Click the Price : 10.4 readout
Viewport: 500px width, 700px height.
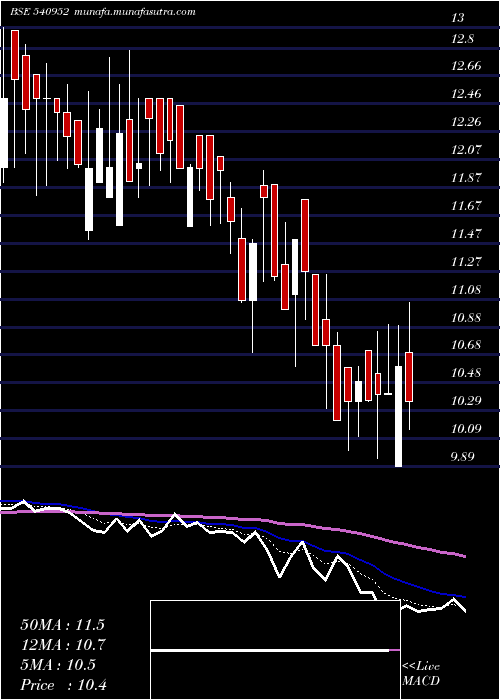pos(64,685)
